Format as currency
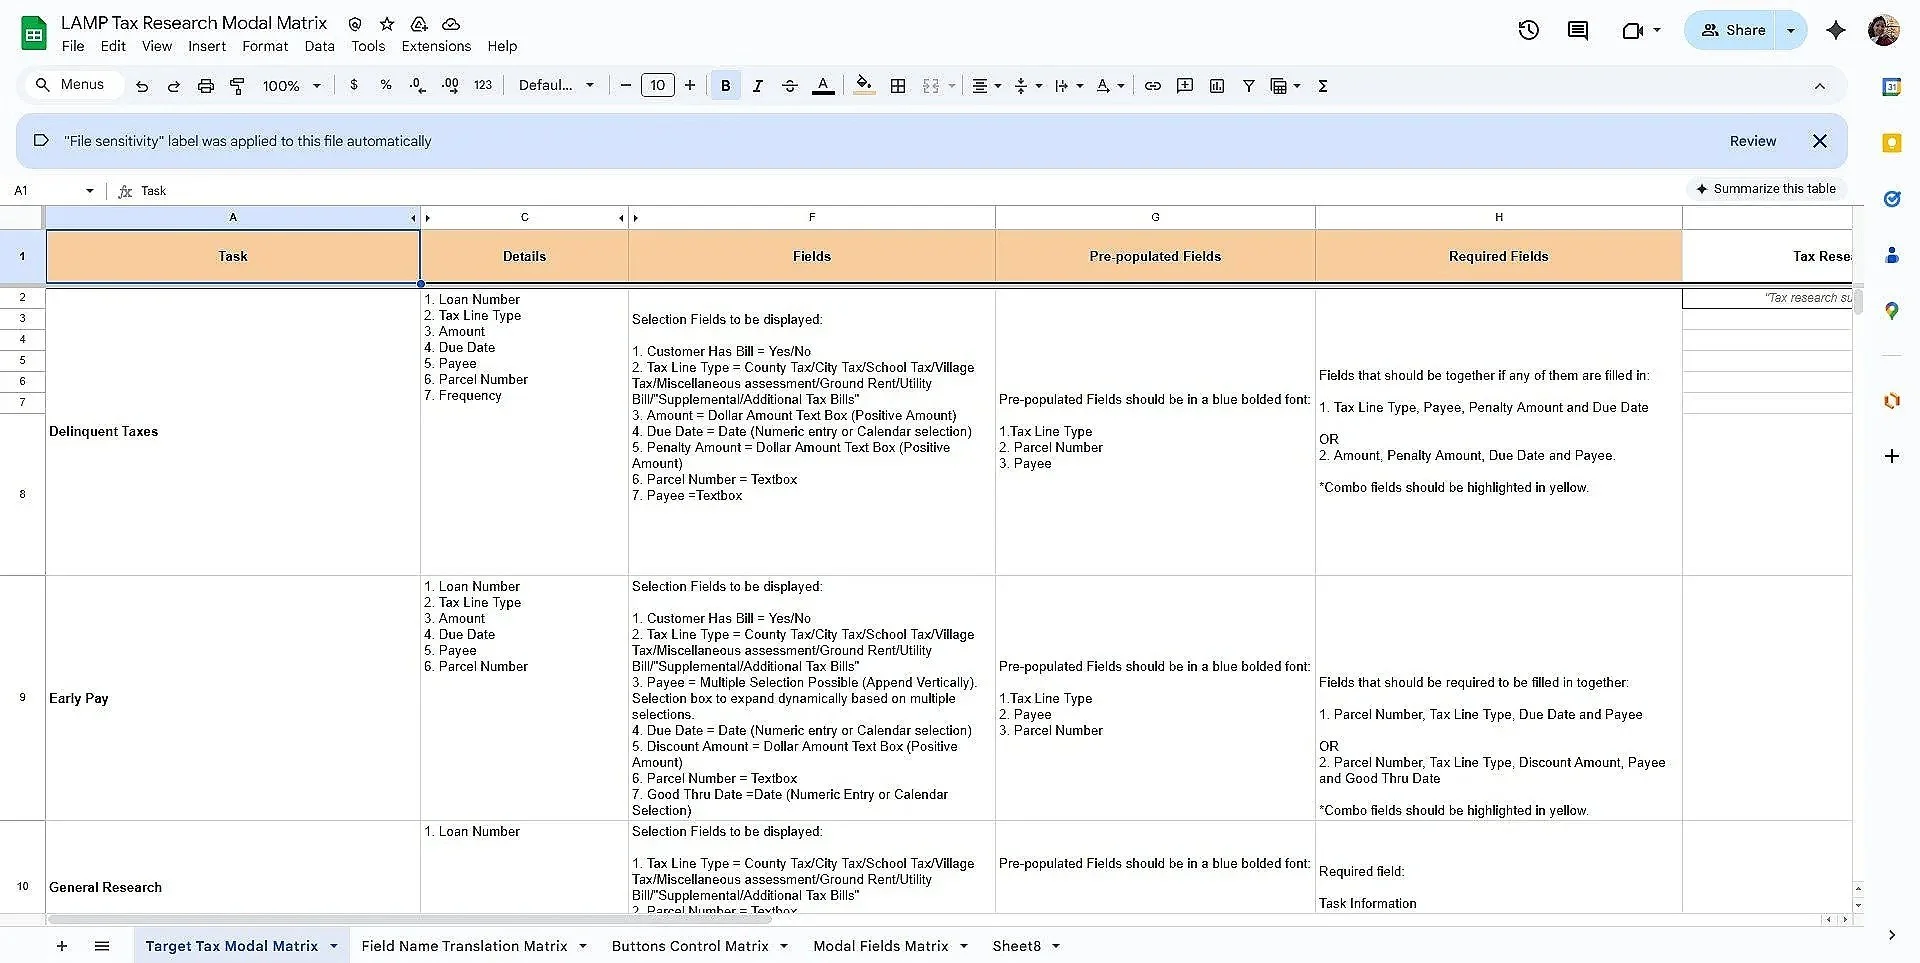1920x963 pixels. click(354, 85)
